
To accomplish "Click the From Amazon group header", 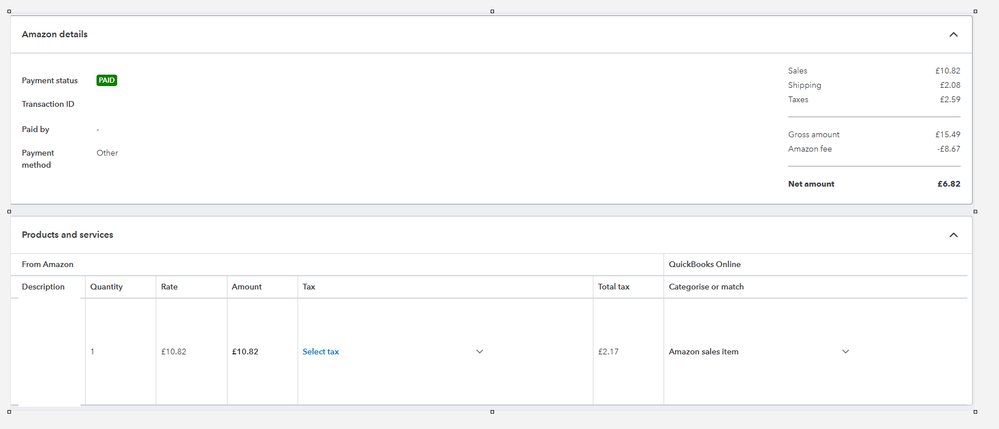I will tap(48, 264).
